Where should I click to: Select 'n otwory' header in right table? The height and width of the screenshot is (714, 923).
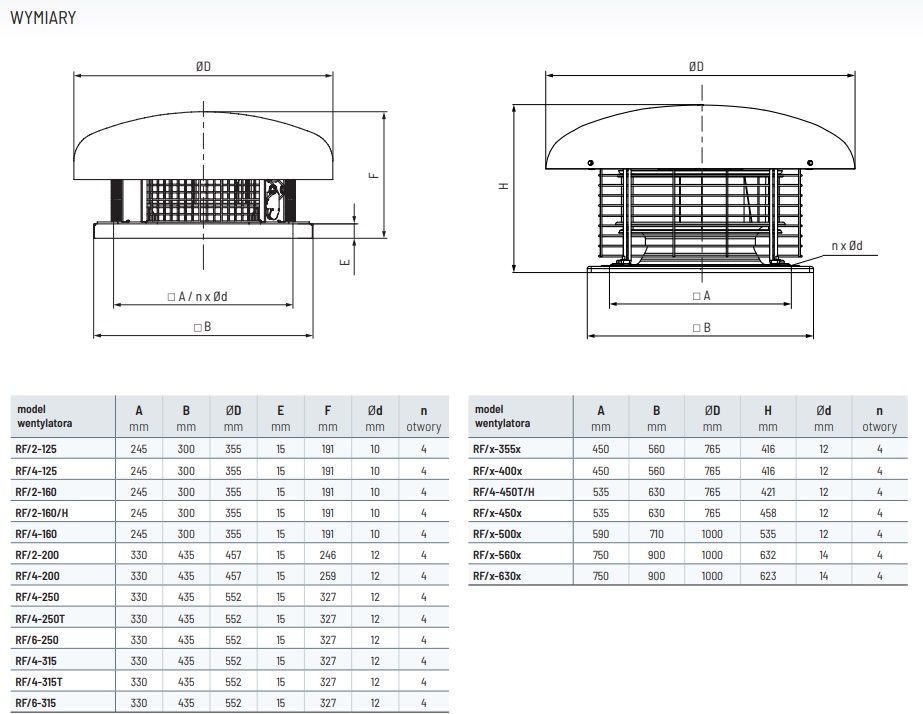click(x=879, y=418)
